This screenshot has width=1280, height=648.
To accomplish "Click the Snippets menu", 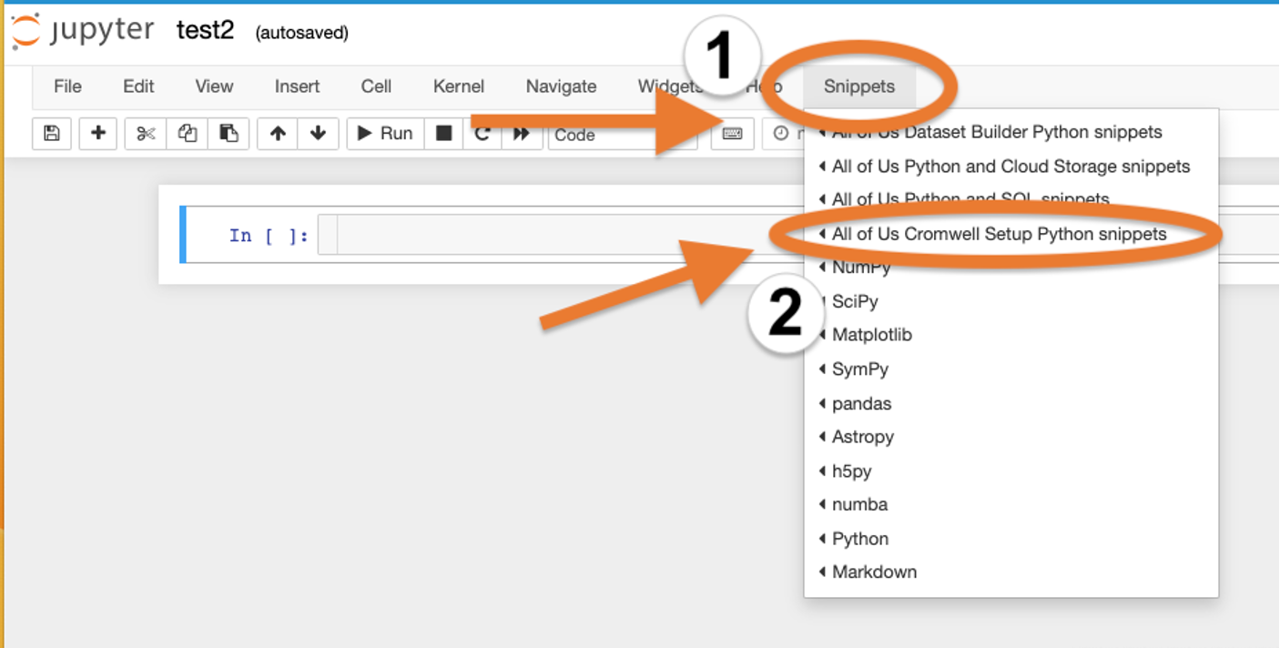I will click(859, 86).
